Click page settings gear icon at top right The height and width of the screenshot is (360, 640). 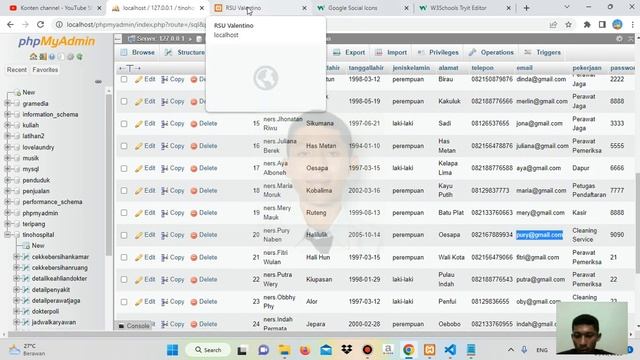click(x=619, y=38)
